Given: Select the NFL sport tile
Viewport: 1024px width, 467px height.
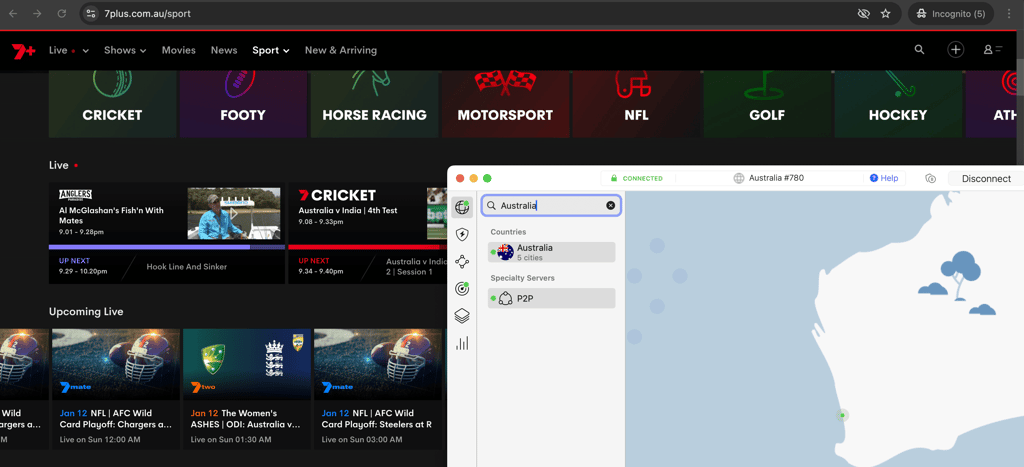Looking at the screenshot, I should coord(636,104).
